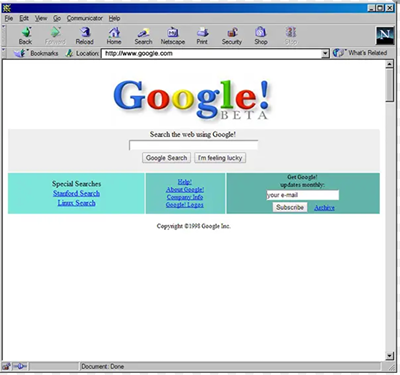The height and width of the screenshot is (375, 400).
Task: Open the File menu
Action: click(x=9, y=18)
